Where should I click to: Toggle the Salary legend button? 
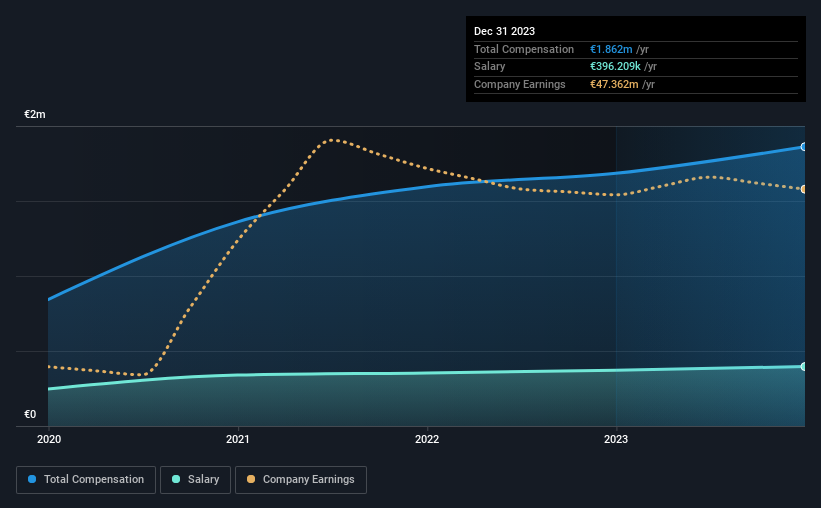point(195,480)
